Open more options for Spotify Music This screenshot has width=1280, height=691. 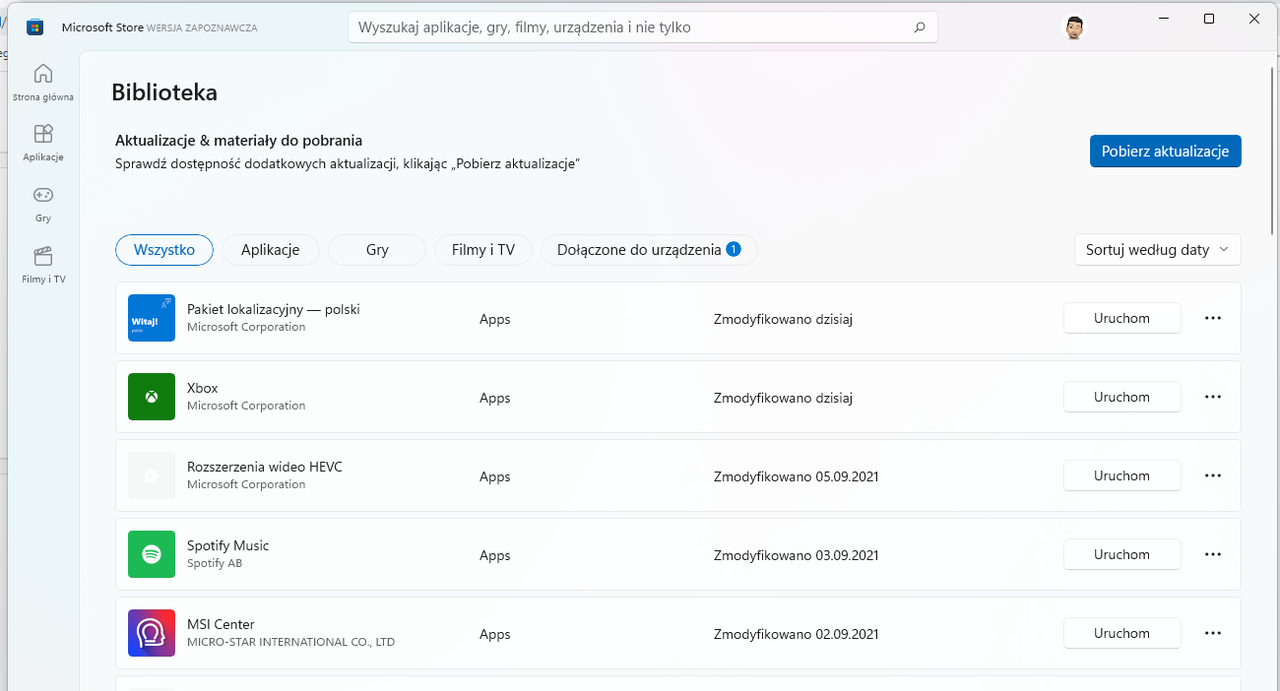(x=1213, y=554)
